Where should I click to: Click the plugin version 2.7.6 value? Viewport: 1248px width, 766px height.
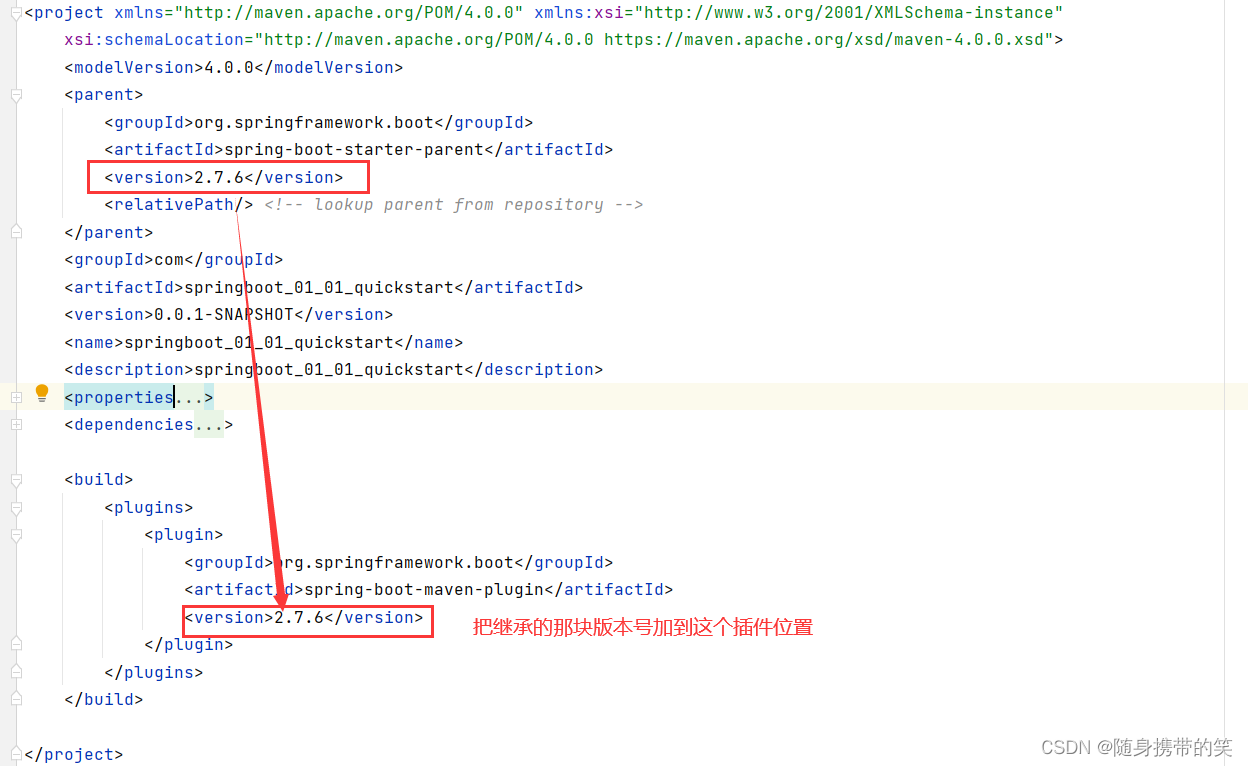[x=299, y=617]
